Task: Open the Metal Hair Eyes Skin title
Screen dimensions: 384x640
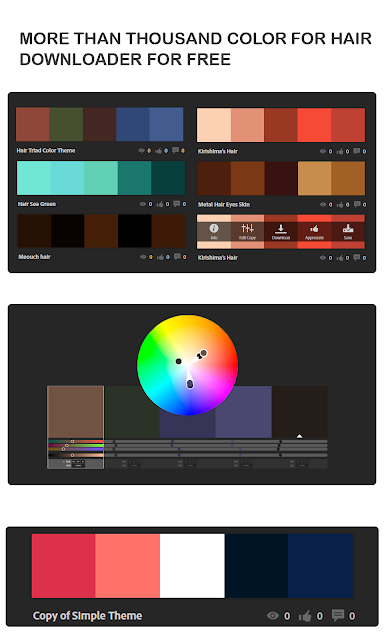Action: pos(224,204)
